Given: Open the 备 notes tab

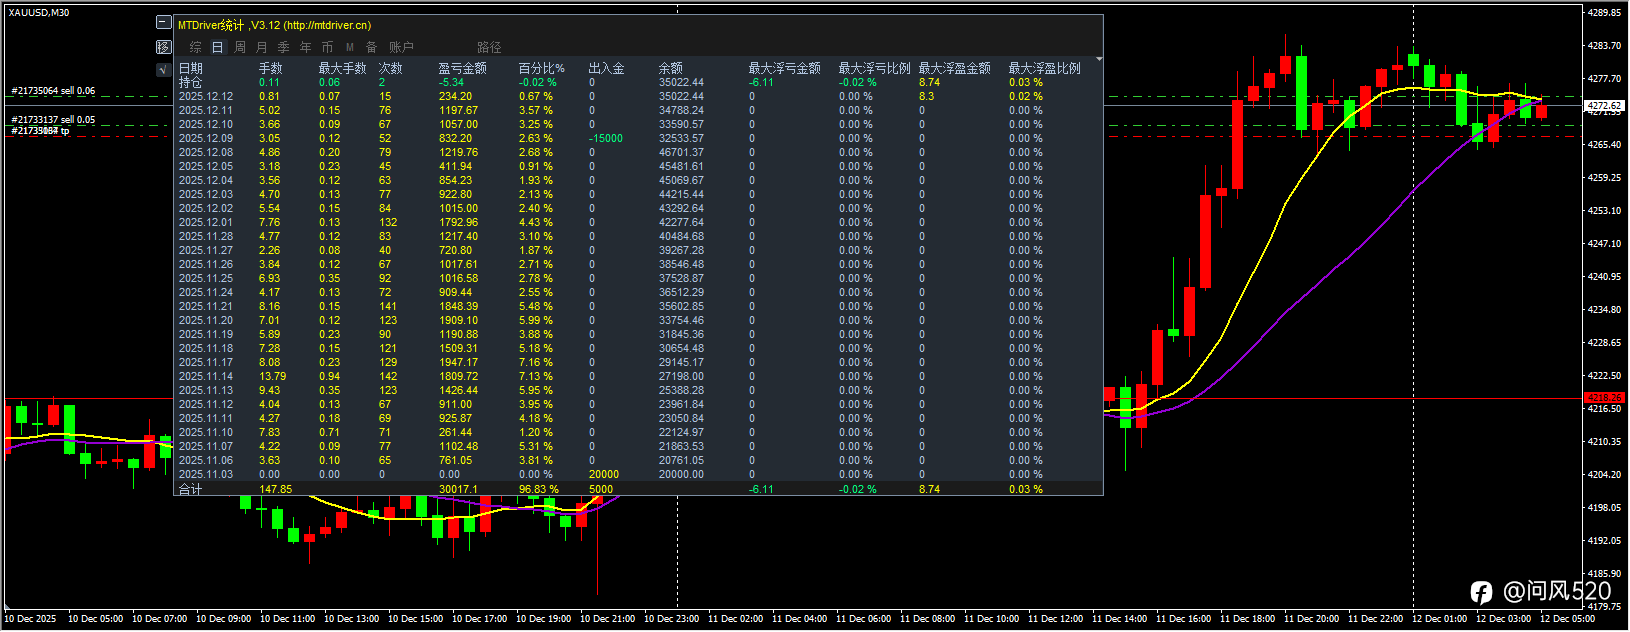Looking at the screenshot, I should 372,47.
